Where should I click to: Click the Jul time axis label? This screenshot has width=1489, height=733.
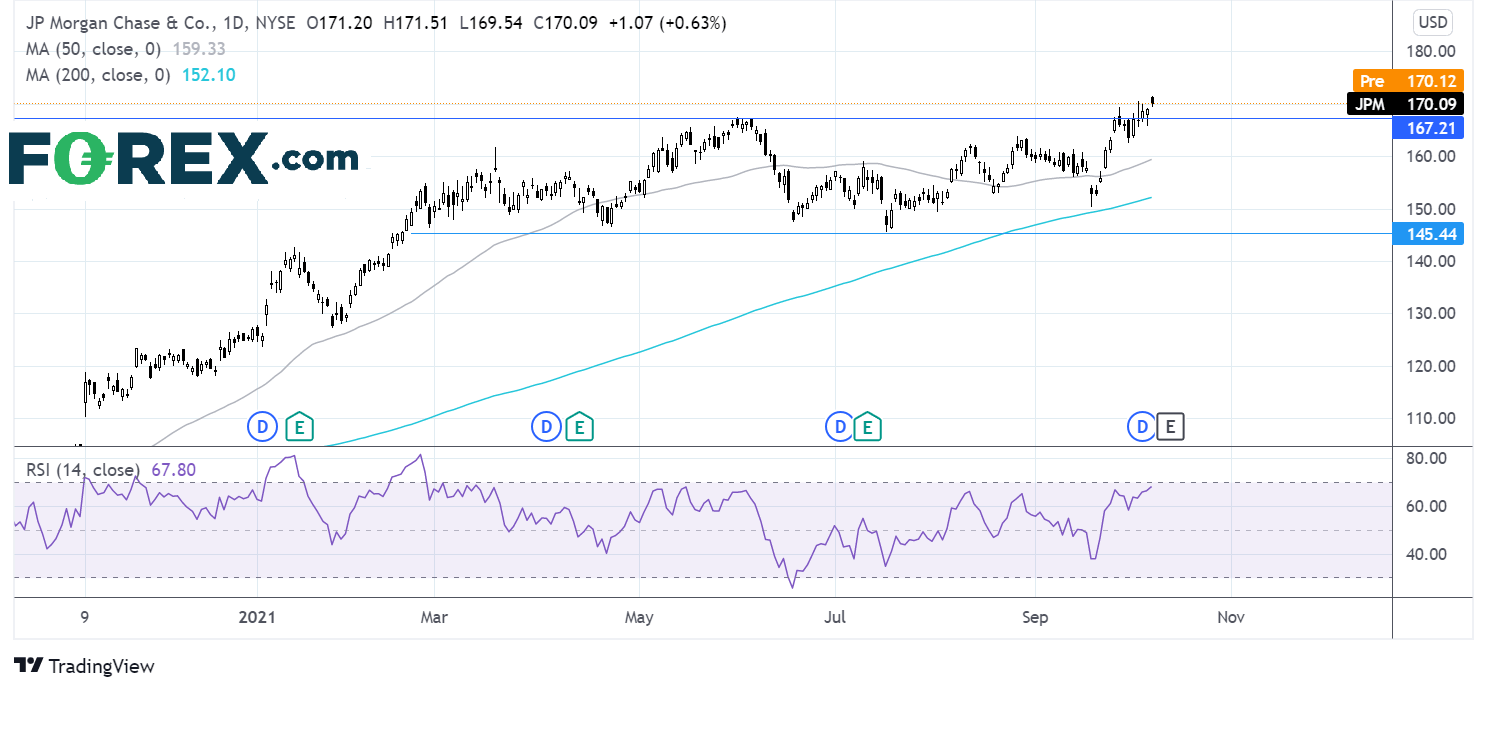tap(835, 618)
